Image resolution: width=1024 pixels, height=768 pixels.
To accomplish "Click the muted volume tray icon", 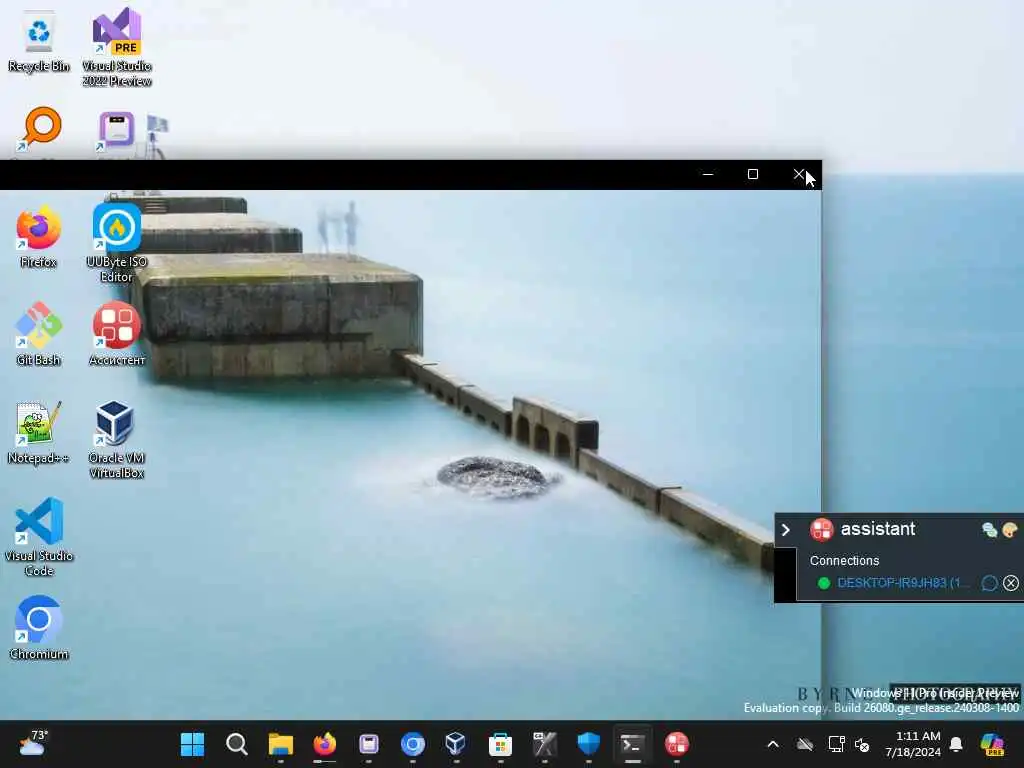I will (x=862, y=744).
